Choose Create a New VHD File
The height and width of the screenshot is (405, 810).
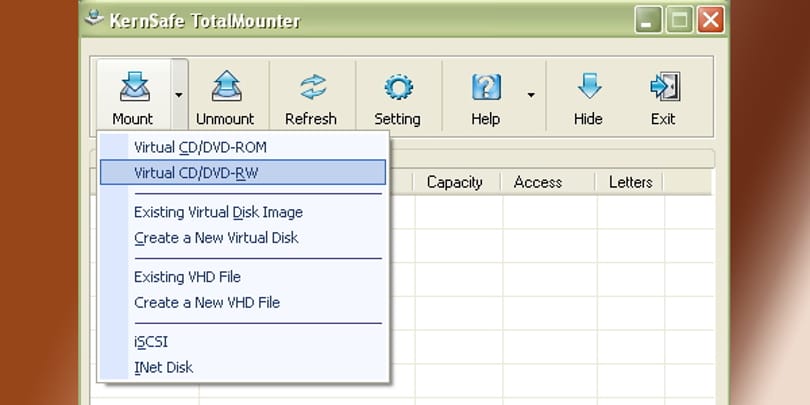pos(243,302)
